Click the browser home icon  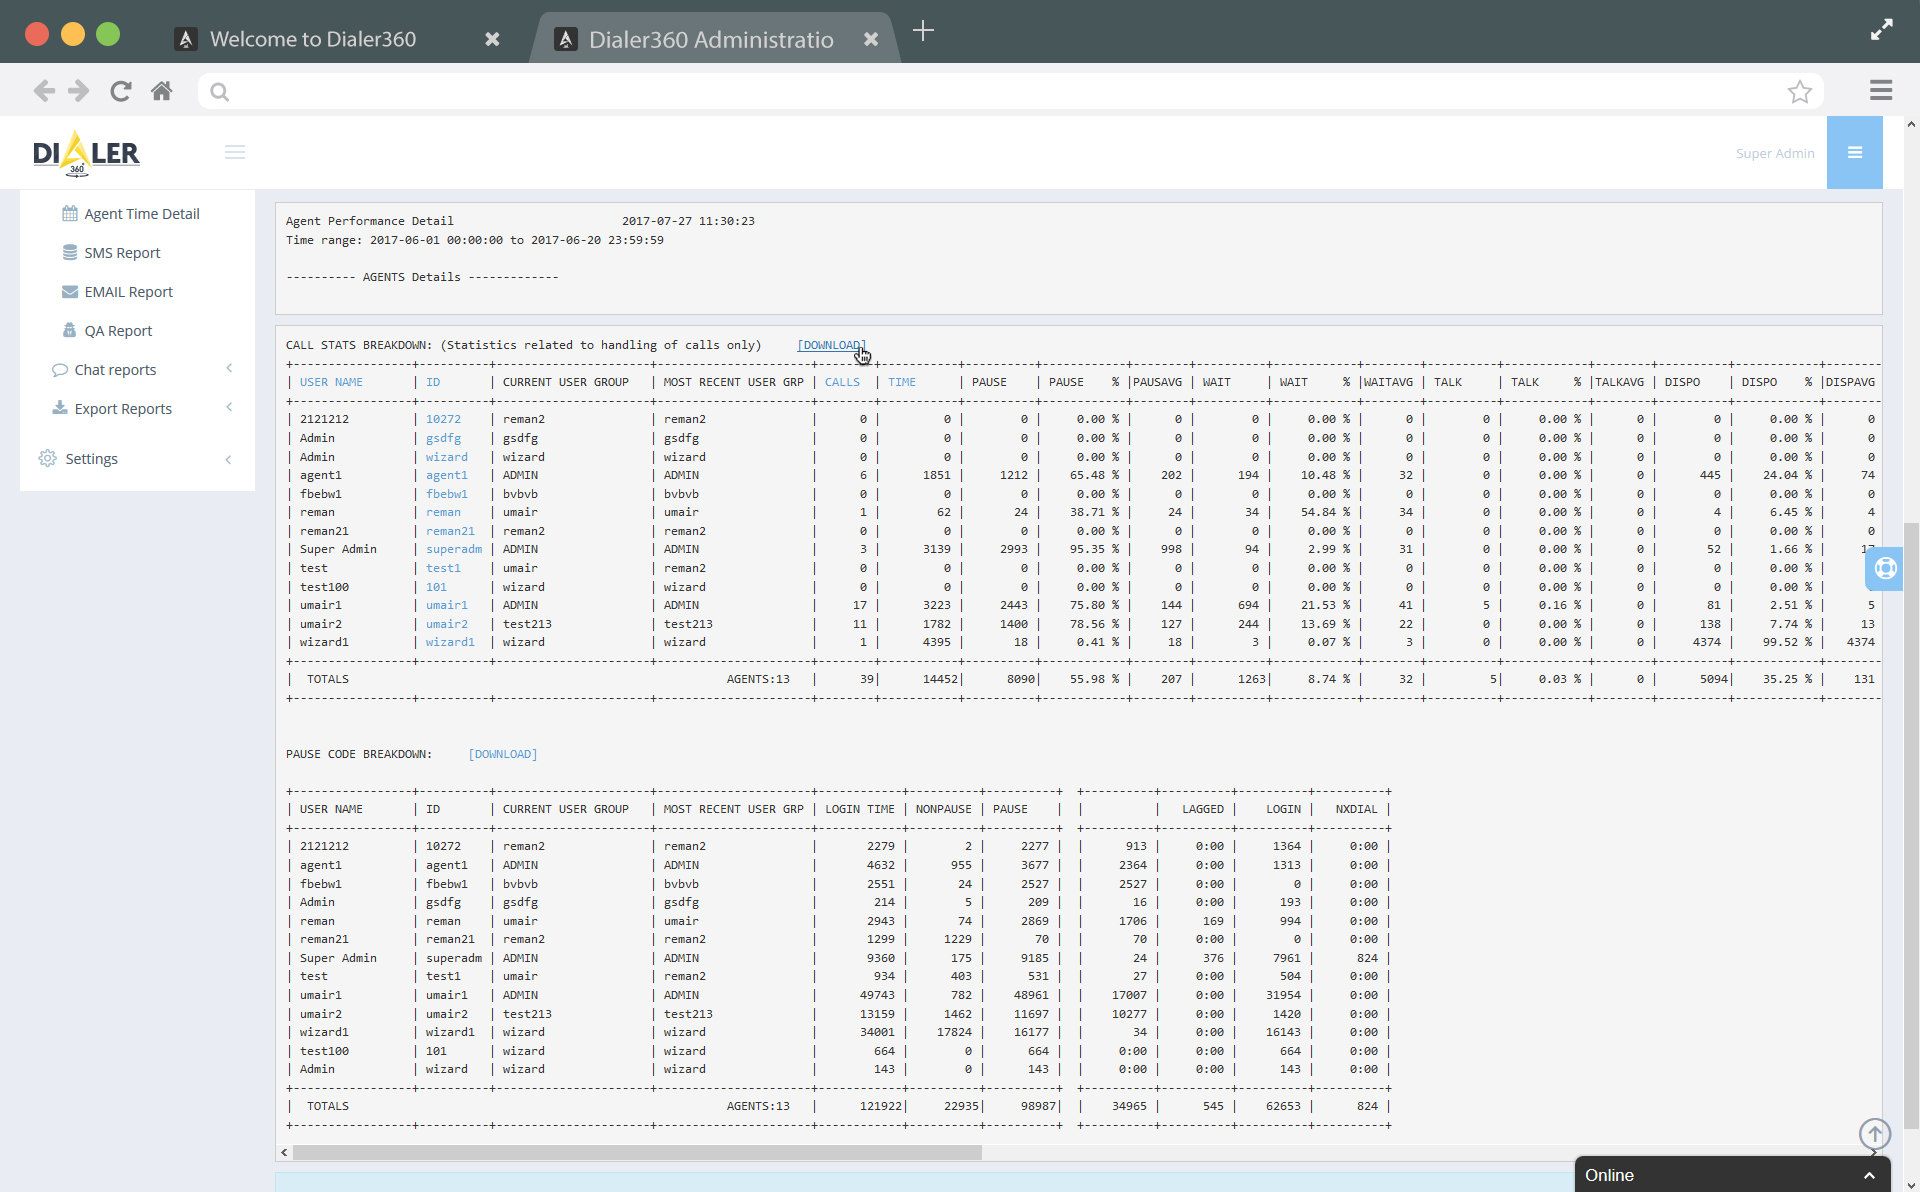click(161, 91)
